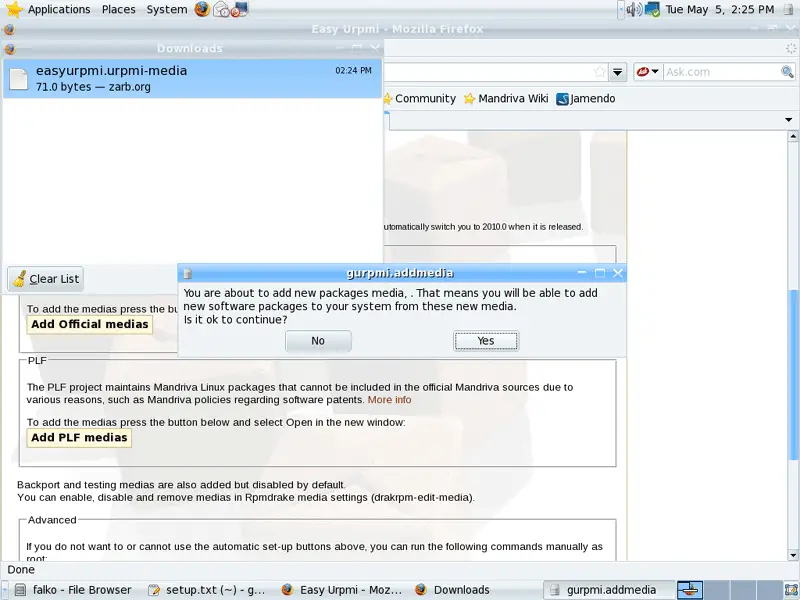Switch to Downloads taskbar item
Screen dimensions: 800x600
pos(452,590)
